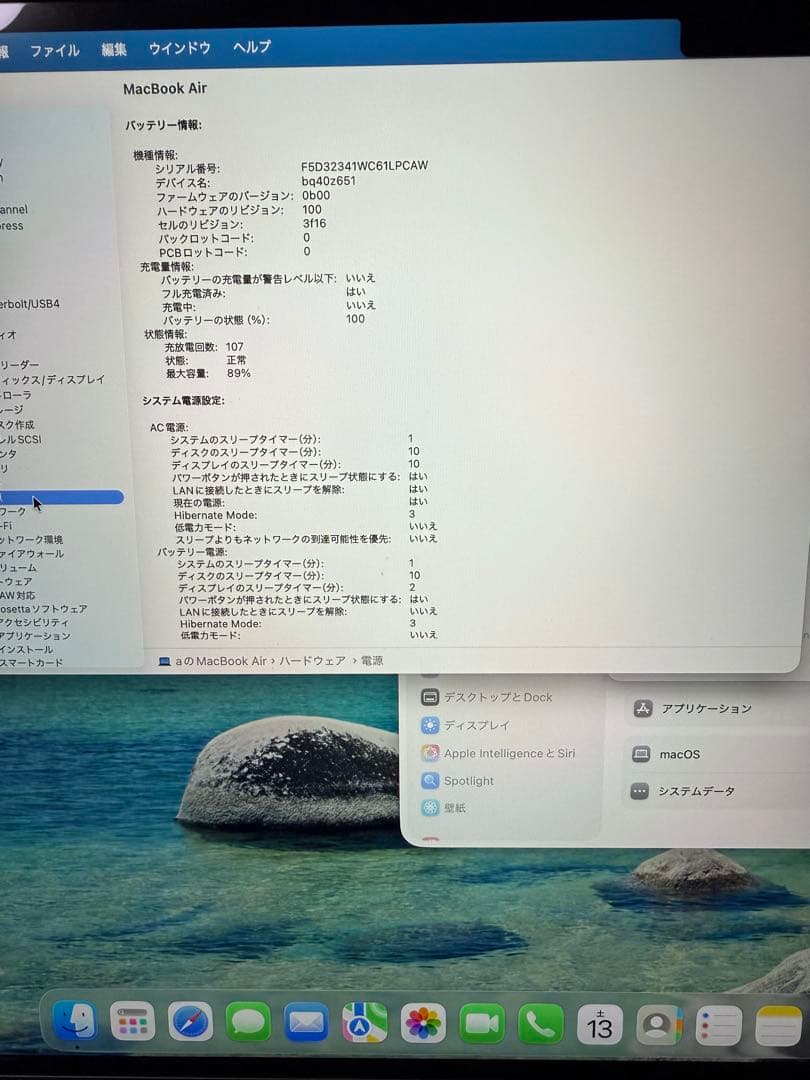The height and width of the screenshot is (1080, 810).
Task: Open the ヘルプ menu
Action: (250, 48)
